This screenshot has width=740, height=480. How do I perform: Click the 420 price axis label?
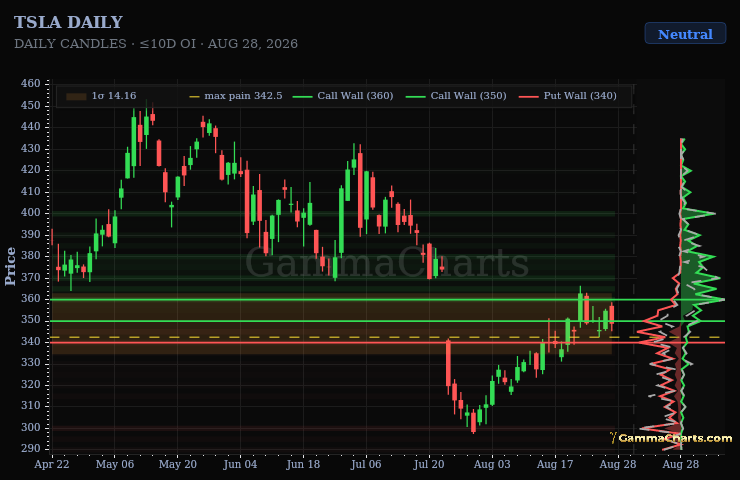click(31, 169)
